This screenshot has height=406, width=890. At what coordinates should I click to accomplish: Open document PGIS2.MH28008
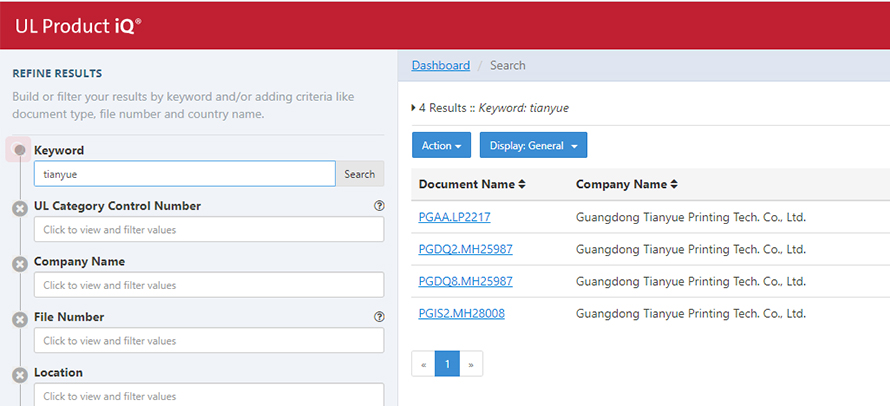[x=461, y=313]
